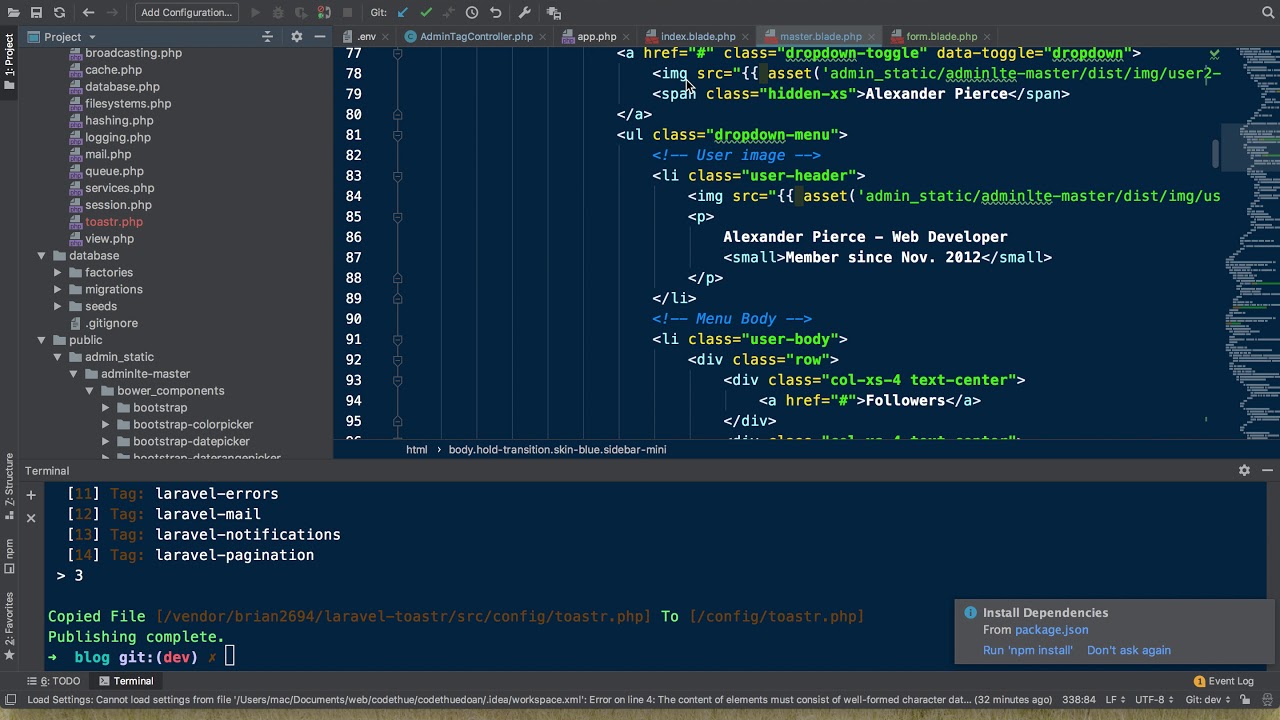Viewport: 1280px width, 720px height.
Task: Click the Git commit checkmark icon
Action: [426, 13]
